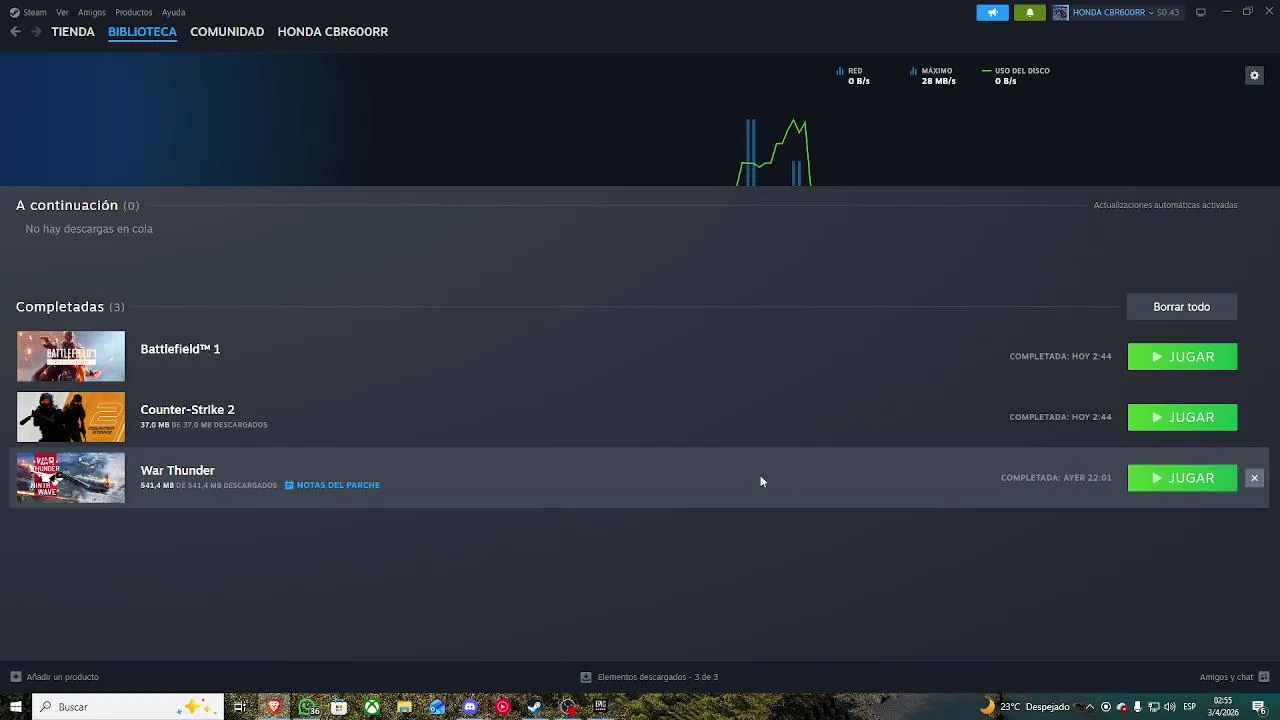The image size is (1280, 720).
Task: Click the microphone tray icon
Action: [1137, 707]
